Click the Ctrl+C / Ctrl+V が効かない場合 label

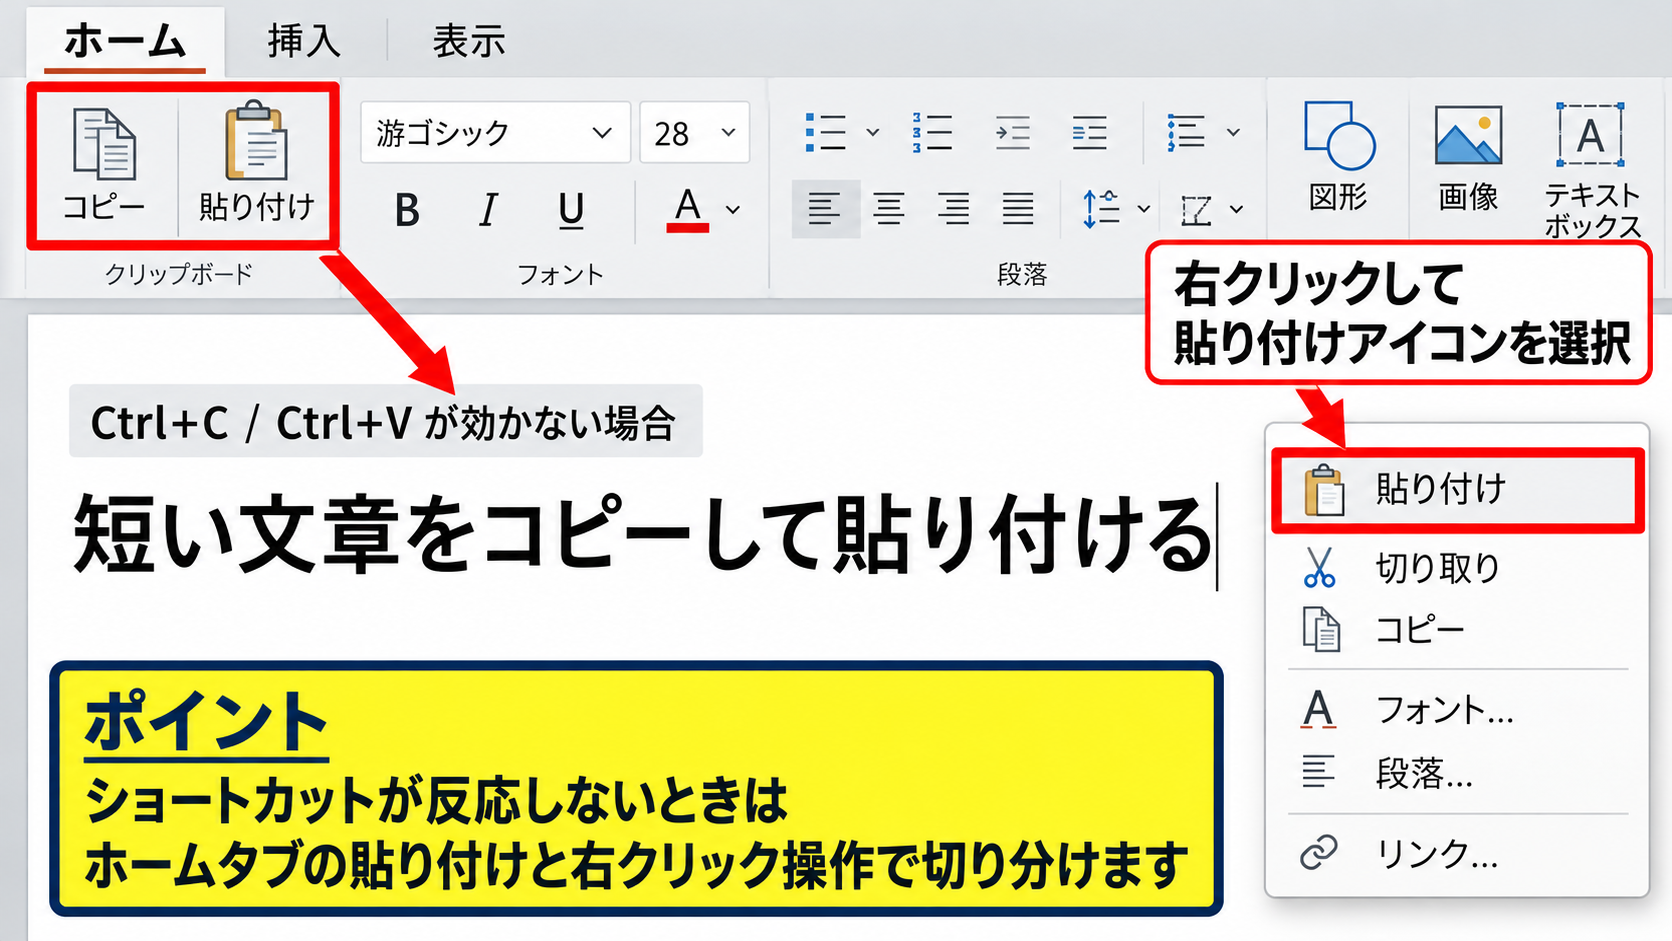pyautogui.click(x=385, y=422)
